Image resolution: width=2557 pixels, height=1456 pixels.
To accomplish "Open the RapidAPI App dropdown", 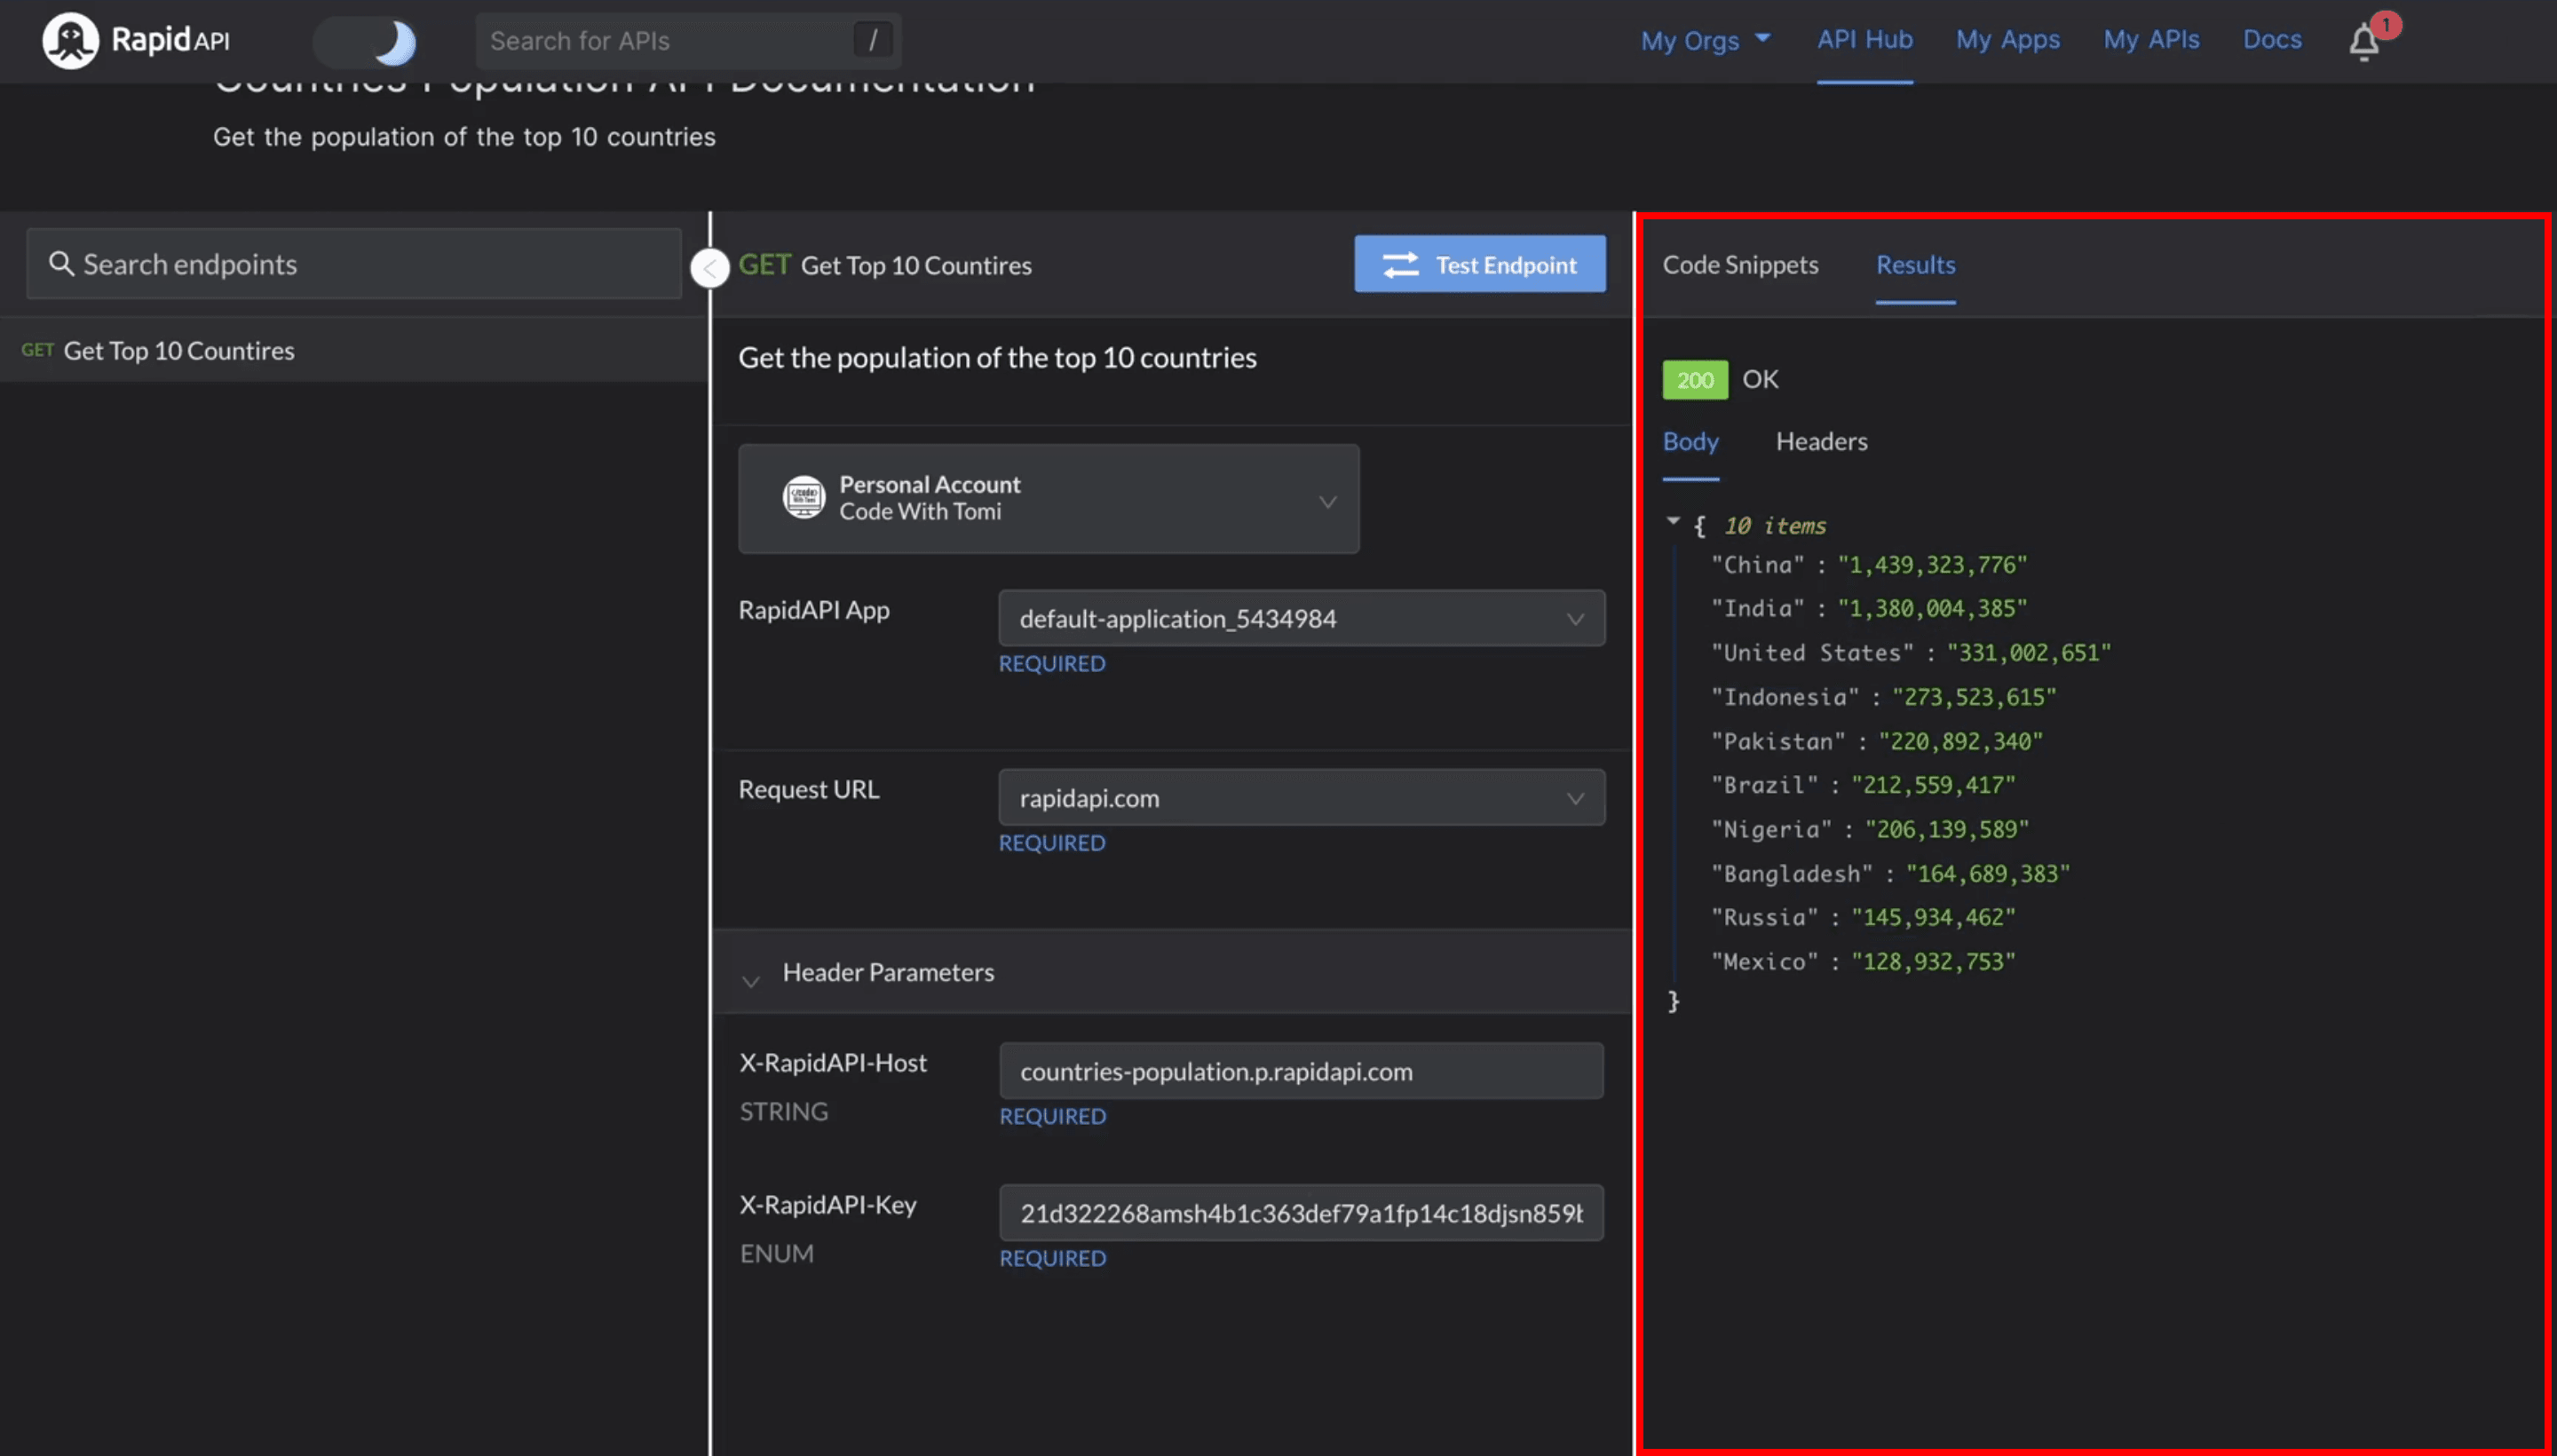I will point(1301,618).
